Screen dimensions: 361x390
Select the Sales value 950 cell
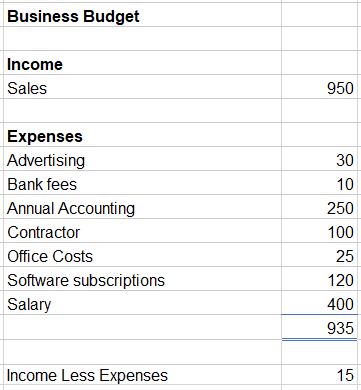point(319,87)
